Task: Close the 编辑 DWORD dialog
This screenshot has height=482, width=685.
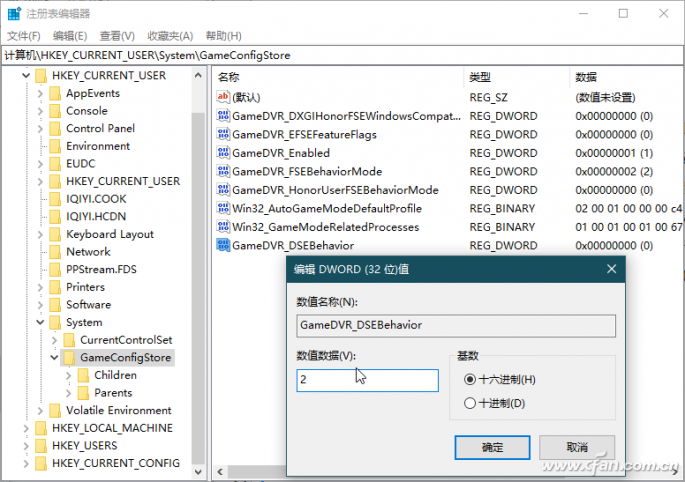Action: 612,269
